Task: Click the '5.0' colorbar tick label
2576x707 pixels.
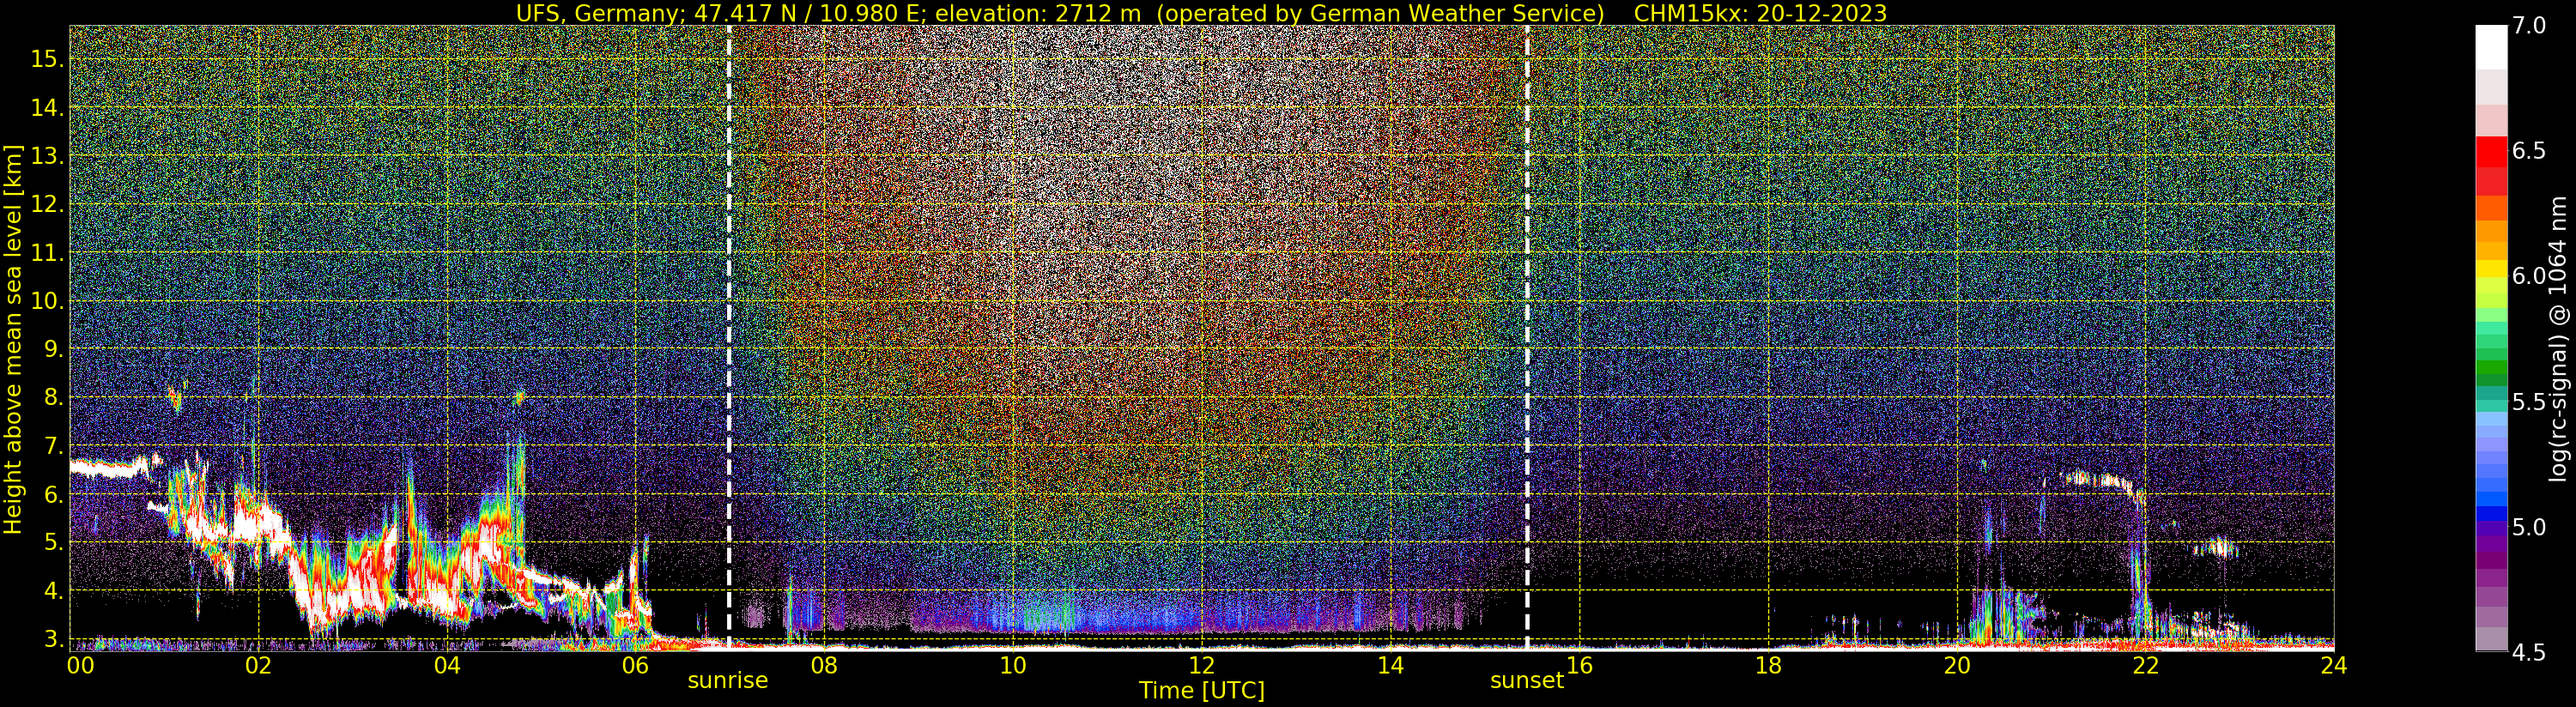Action: click(x=2529, y=527)
